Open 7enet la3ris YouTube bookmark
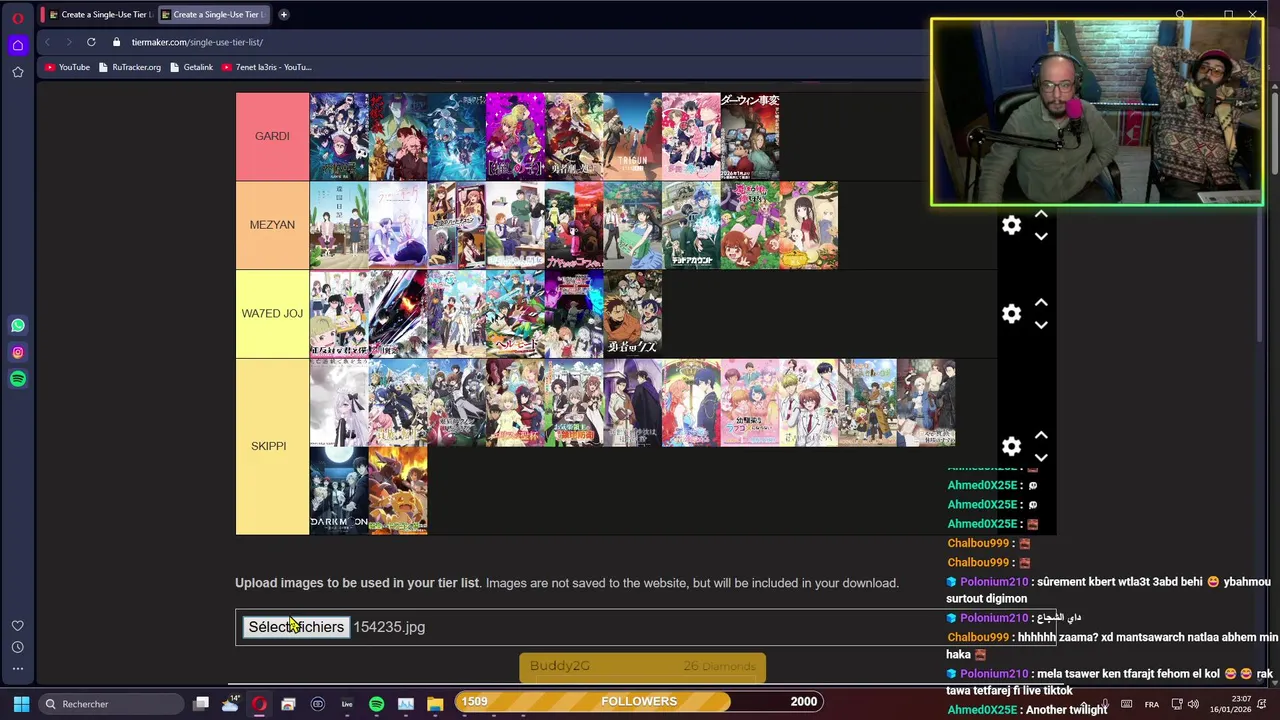Screen dimensions: 1280x720 point(267,67)
